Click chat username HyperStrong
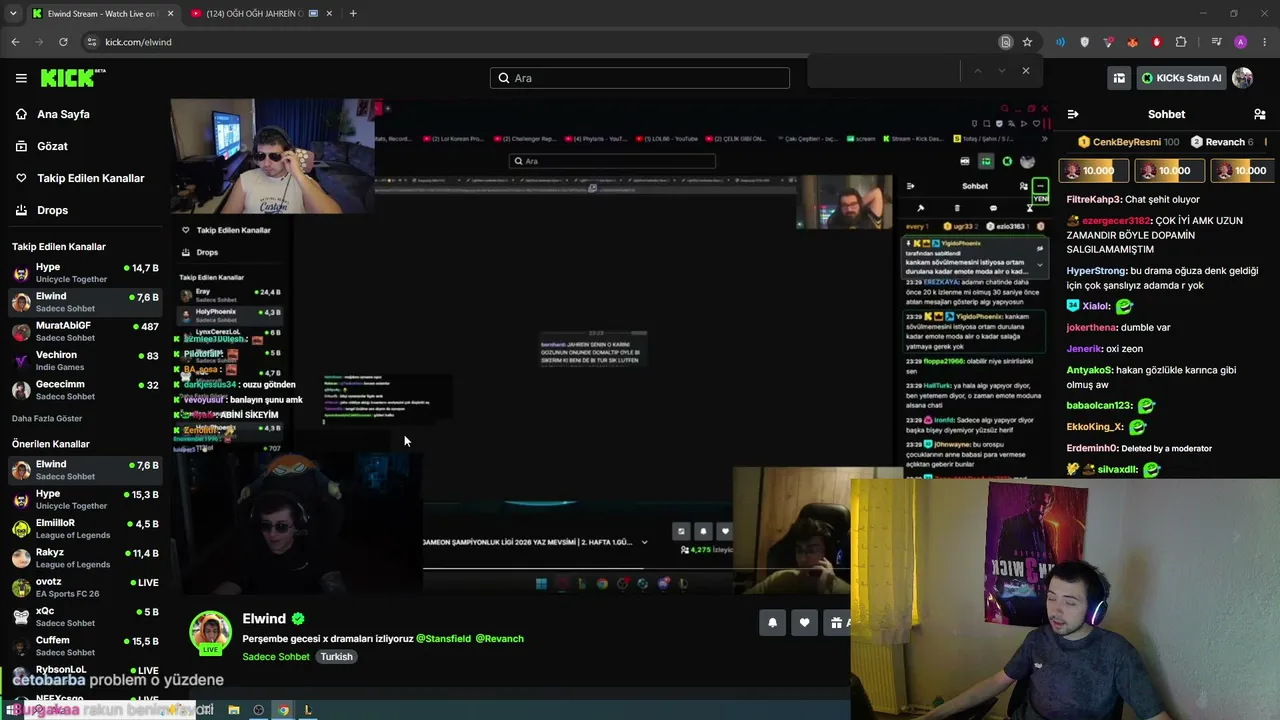This screenshot has width=1280, height=720. click(x=1097, y=271)
